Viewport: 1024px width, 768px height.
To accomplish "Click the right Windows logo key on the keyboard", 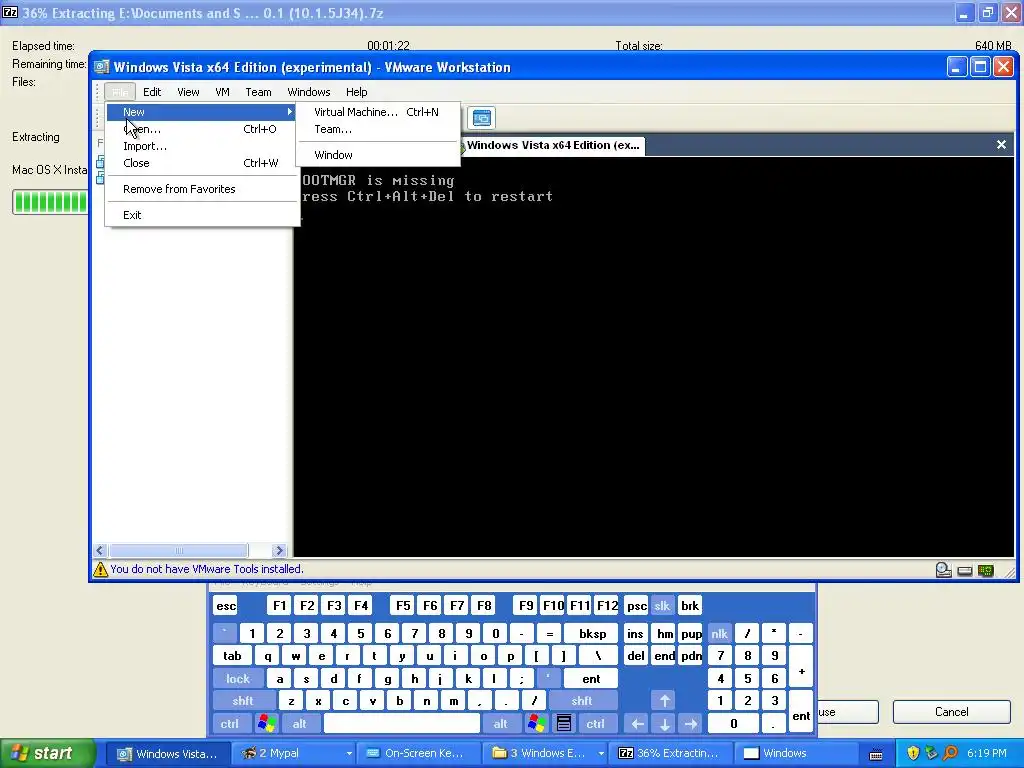I will tap(537, 724).
